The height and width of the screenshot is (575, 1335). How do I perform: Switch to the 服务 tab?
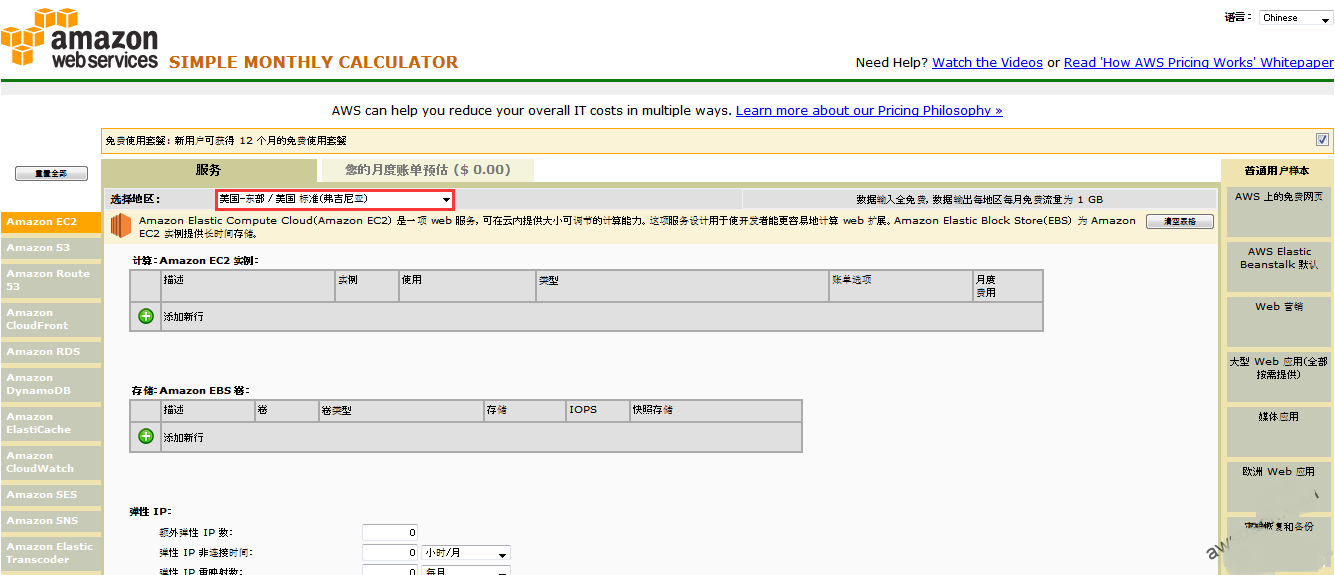[209, 170]
